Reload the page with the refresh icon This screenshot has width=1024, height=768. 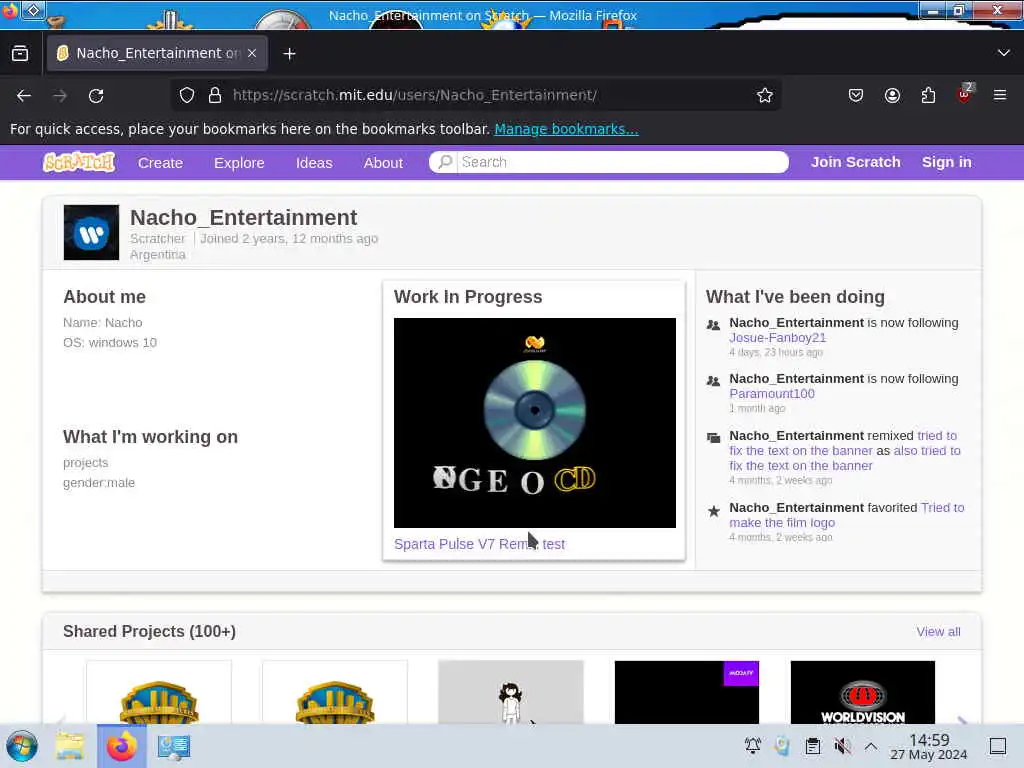tap(96, 95)
